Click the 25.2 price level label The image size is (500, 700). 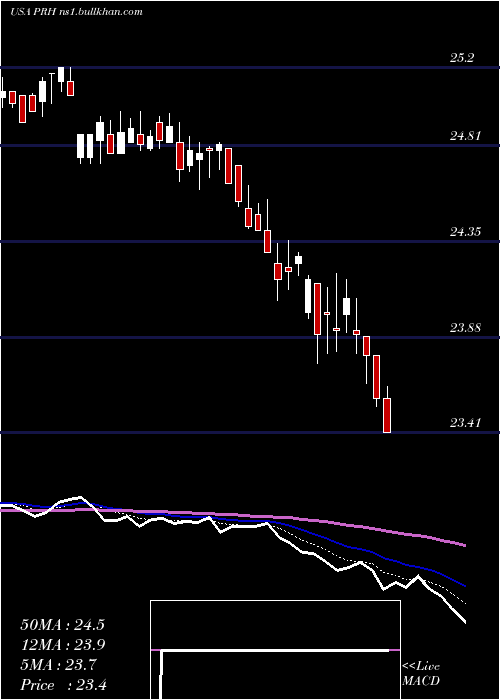[x=462, y=58]
